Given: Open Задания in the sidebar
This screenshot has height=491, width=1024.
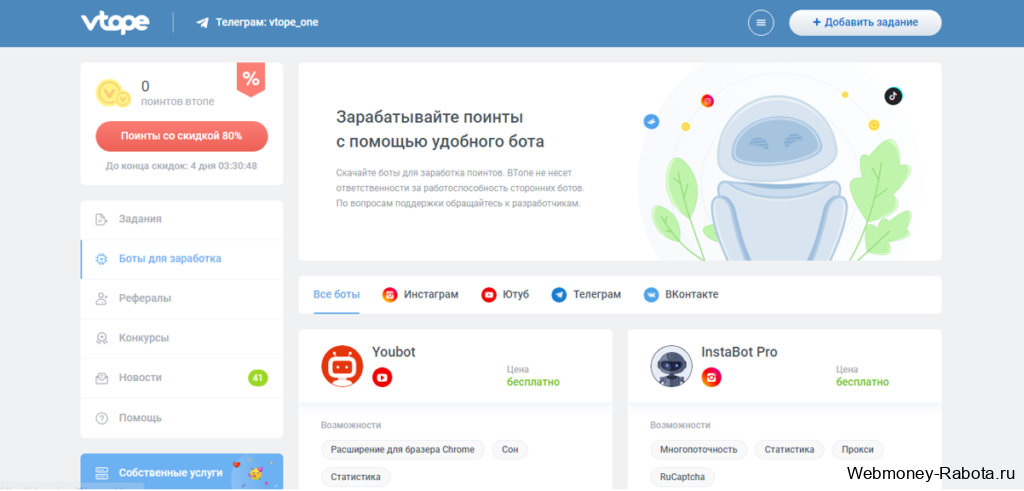Looking at the screenshot, I should [x=182, y=219].
